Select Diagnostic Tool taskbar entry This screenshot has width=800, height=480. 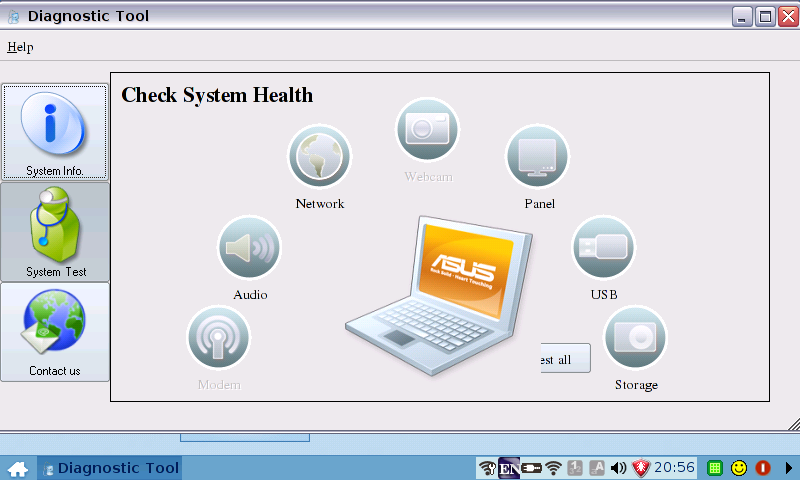[x=110, y=468]
